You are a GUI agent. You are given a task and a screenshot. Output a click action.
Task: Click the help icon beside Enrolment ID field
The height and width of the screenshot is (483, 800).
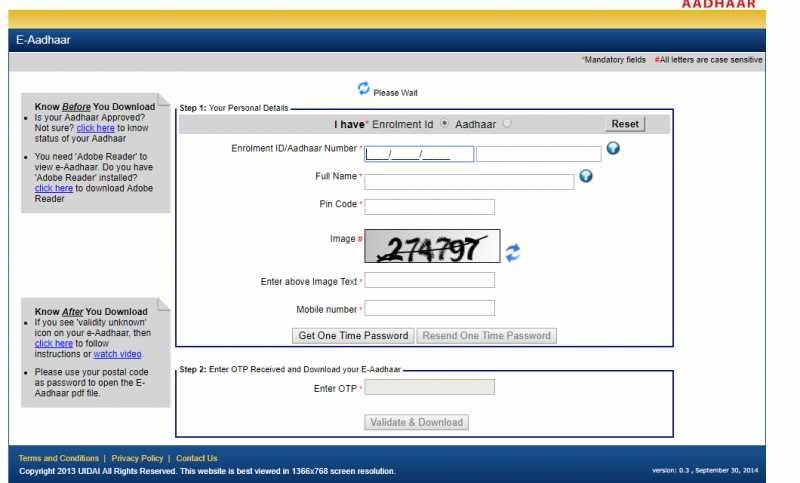pyautogui.click(x=613, y=149)
